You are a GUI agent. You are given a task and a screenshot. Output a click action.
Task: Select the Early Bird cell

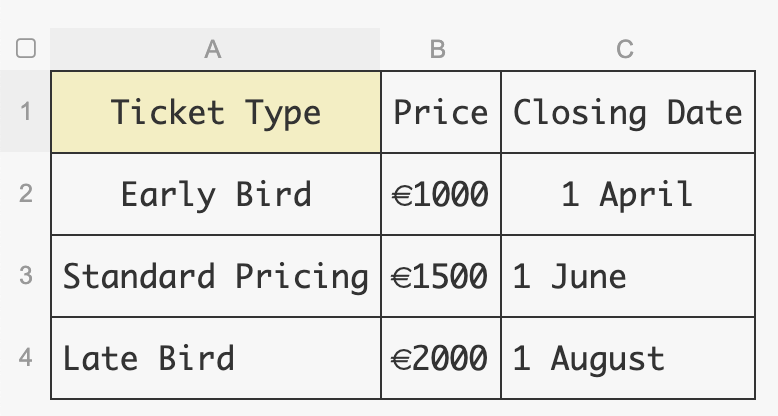215,194
